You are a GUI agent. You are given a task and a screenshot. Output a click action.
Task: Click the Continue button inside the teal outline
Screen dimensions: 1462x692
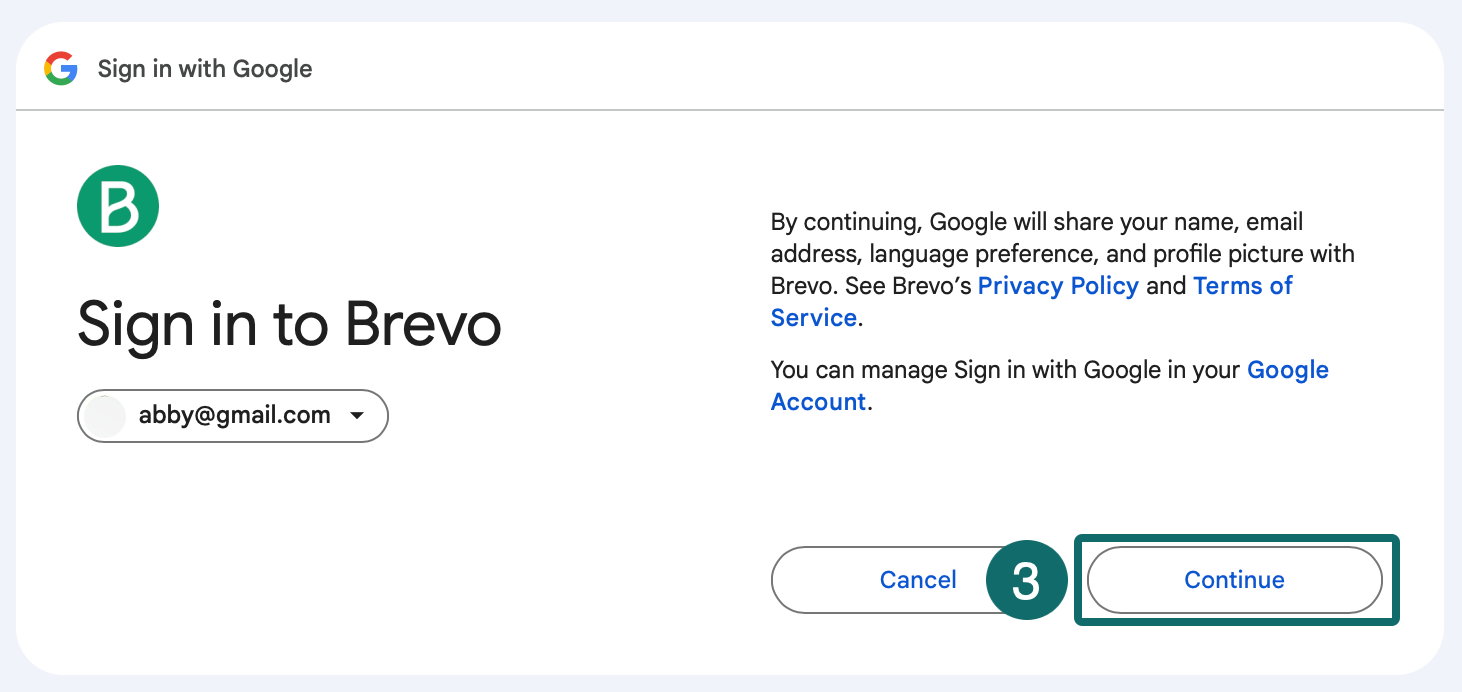(x=1234, y=580)
